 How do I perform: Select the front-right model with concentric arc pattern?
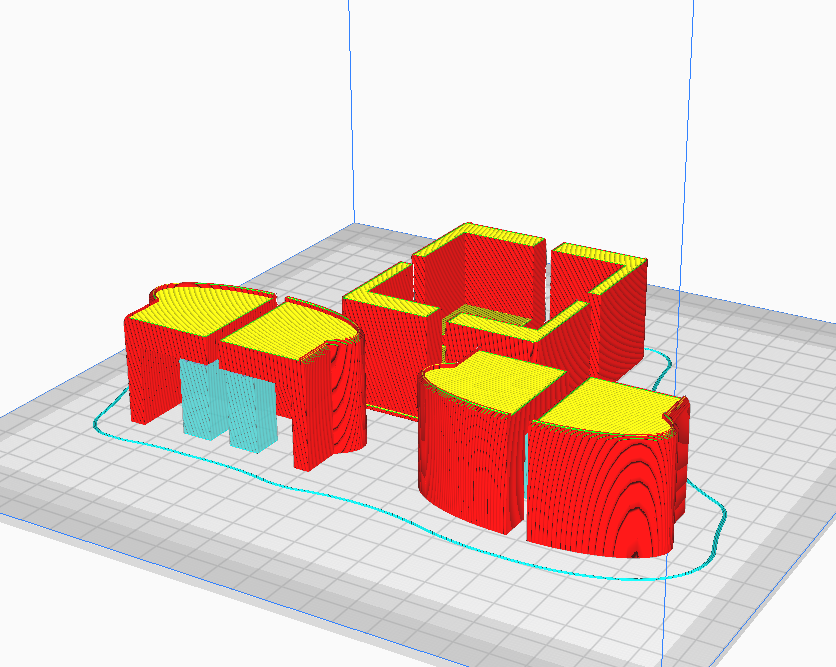pos(607,469)
